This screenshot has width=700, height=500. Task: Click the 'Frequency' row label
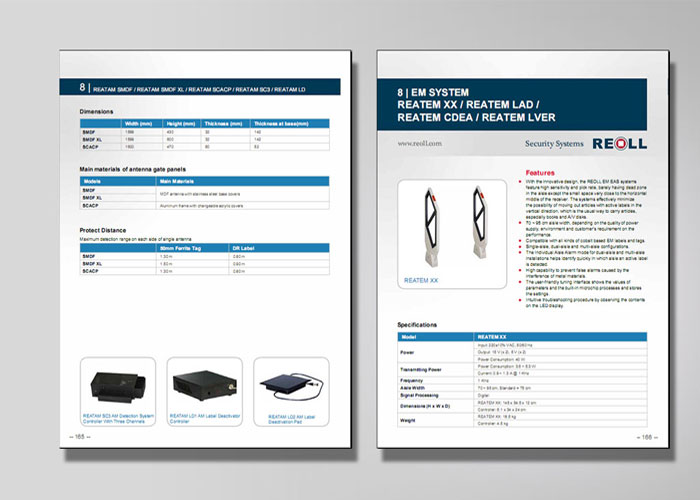coord(411,380)
